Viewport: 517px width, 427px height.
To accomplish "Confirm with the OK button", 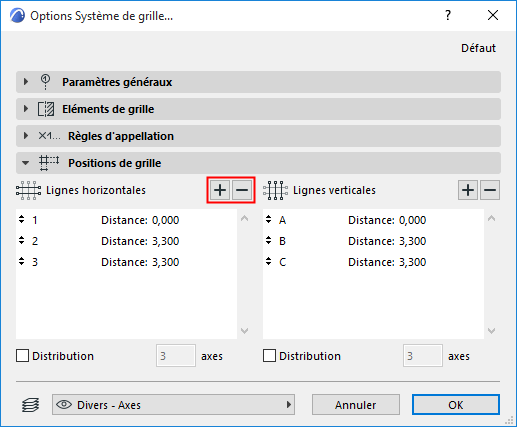I will pos(456,405).
